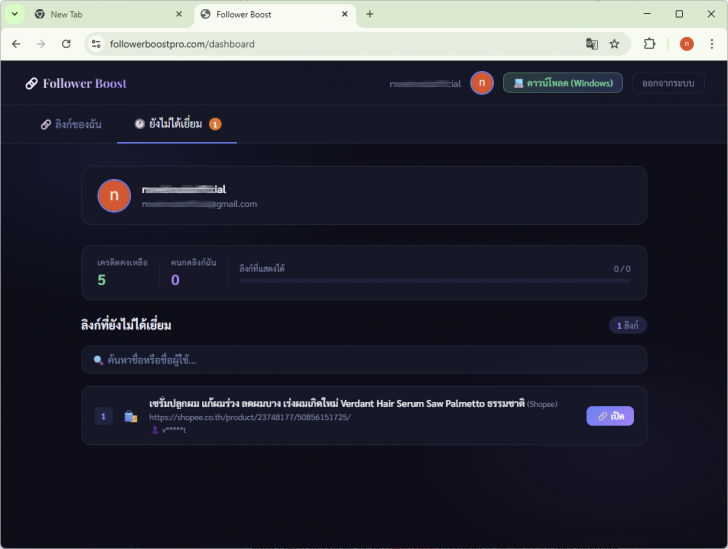Click the คนกดลิงก์ฉัน value 0
The image size is (728, 549).
(175, 280)
